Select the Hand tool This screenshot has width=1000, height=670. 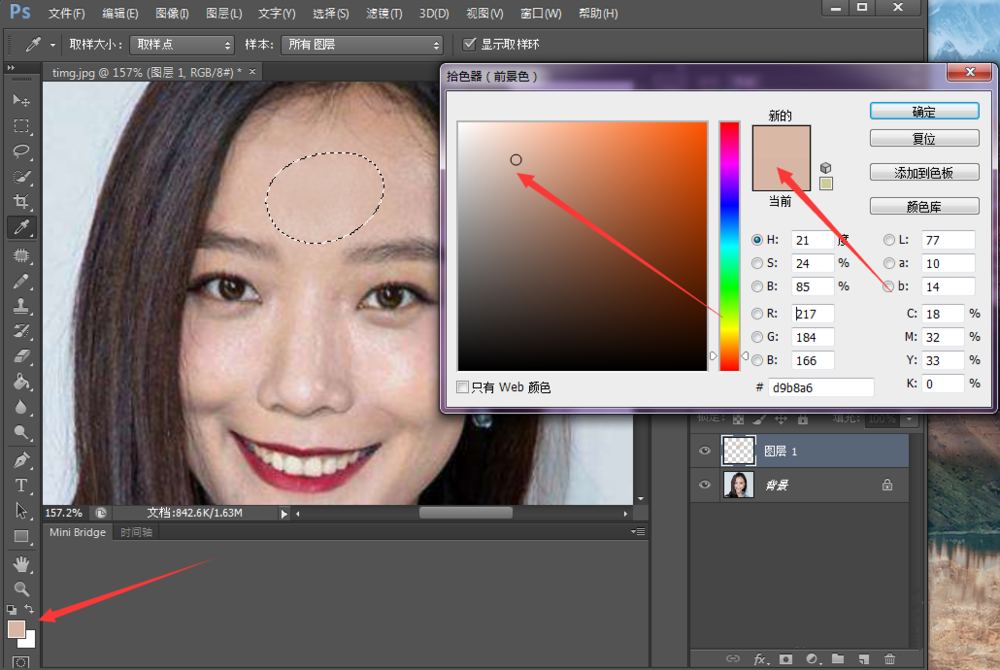(21, 564)
